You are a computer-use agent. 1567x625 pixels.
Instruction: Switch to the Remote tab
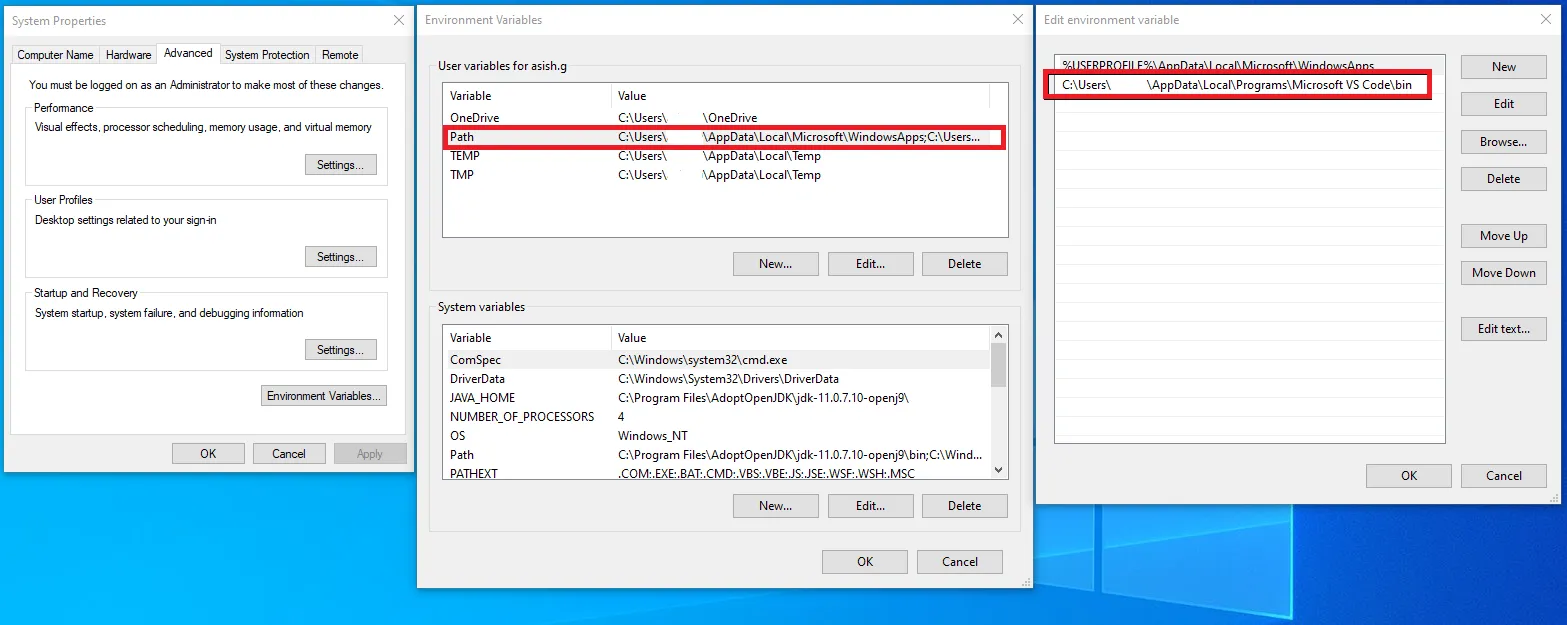[x=340, y=55]
